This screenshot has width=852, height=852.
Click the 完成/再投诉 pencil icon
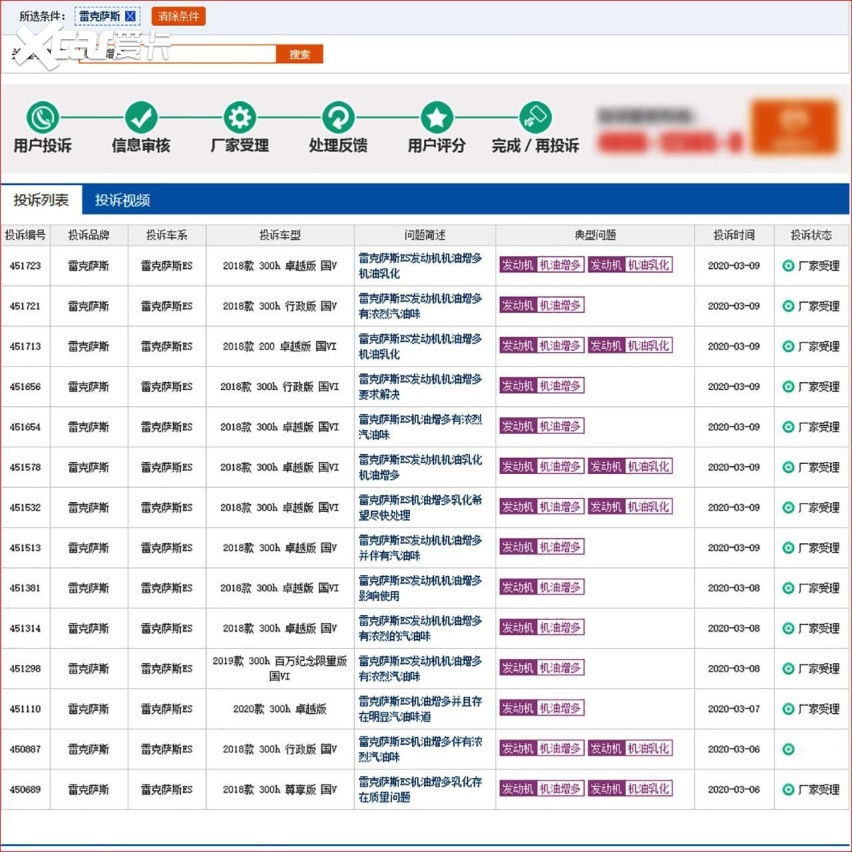click(x=535, y=118)
